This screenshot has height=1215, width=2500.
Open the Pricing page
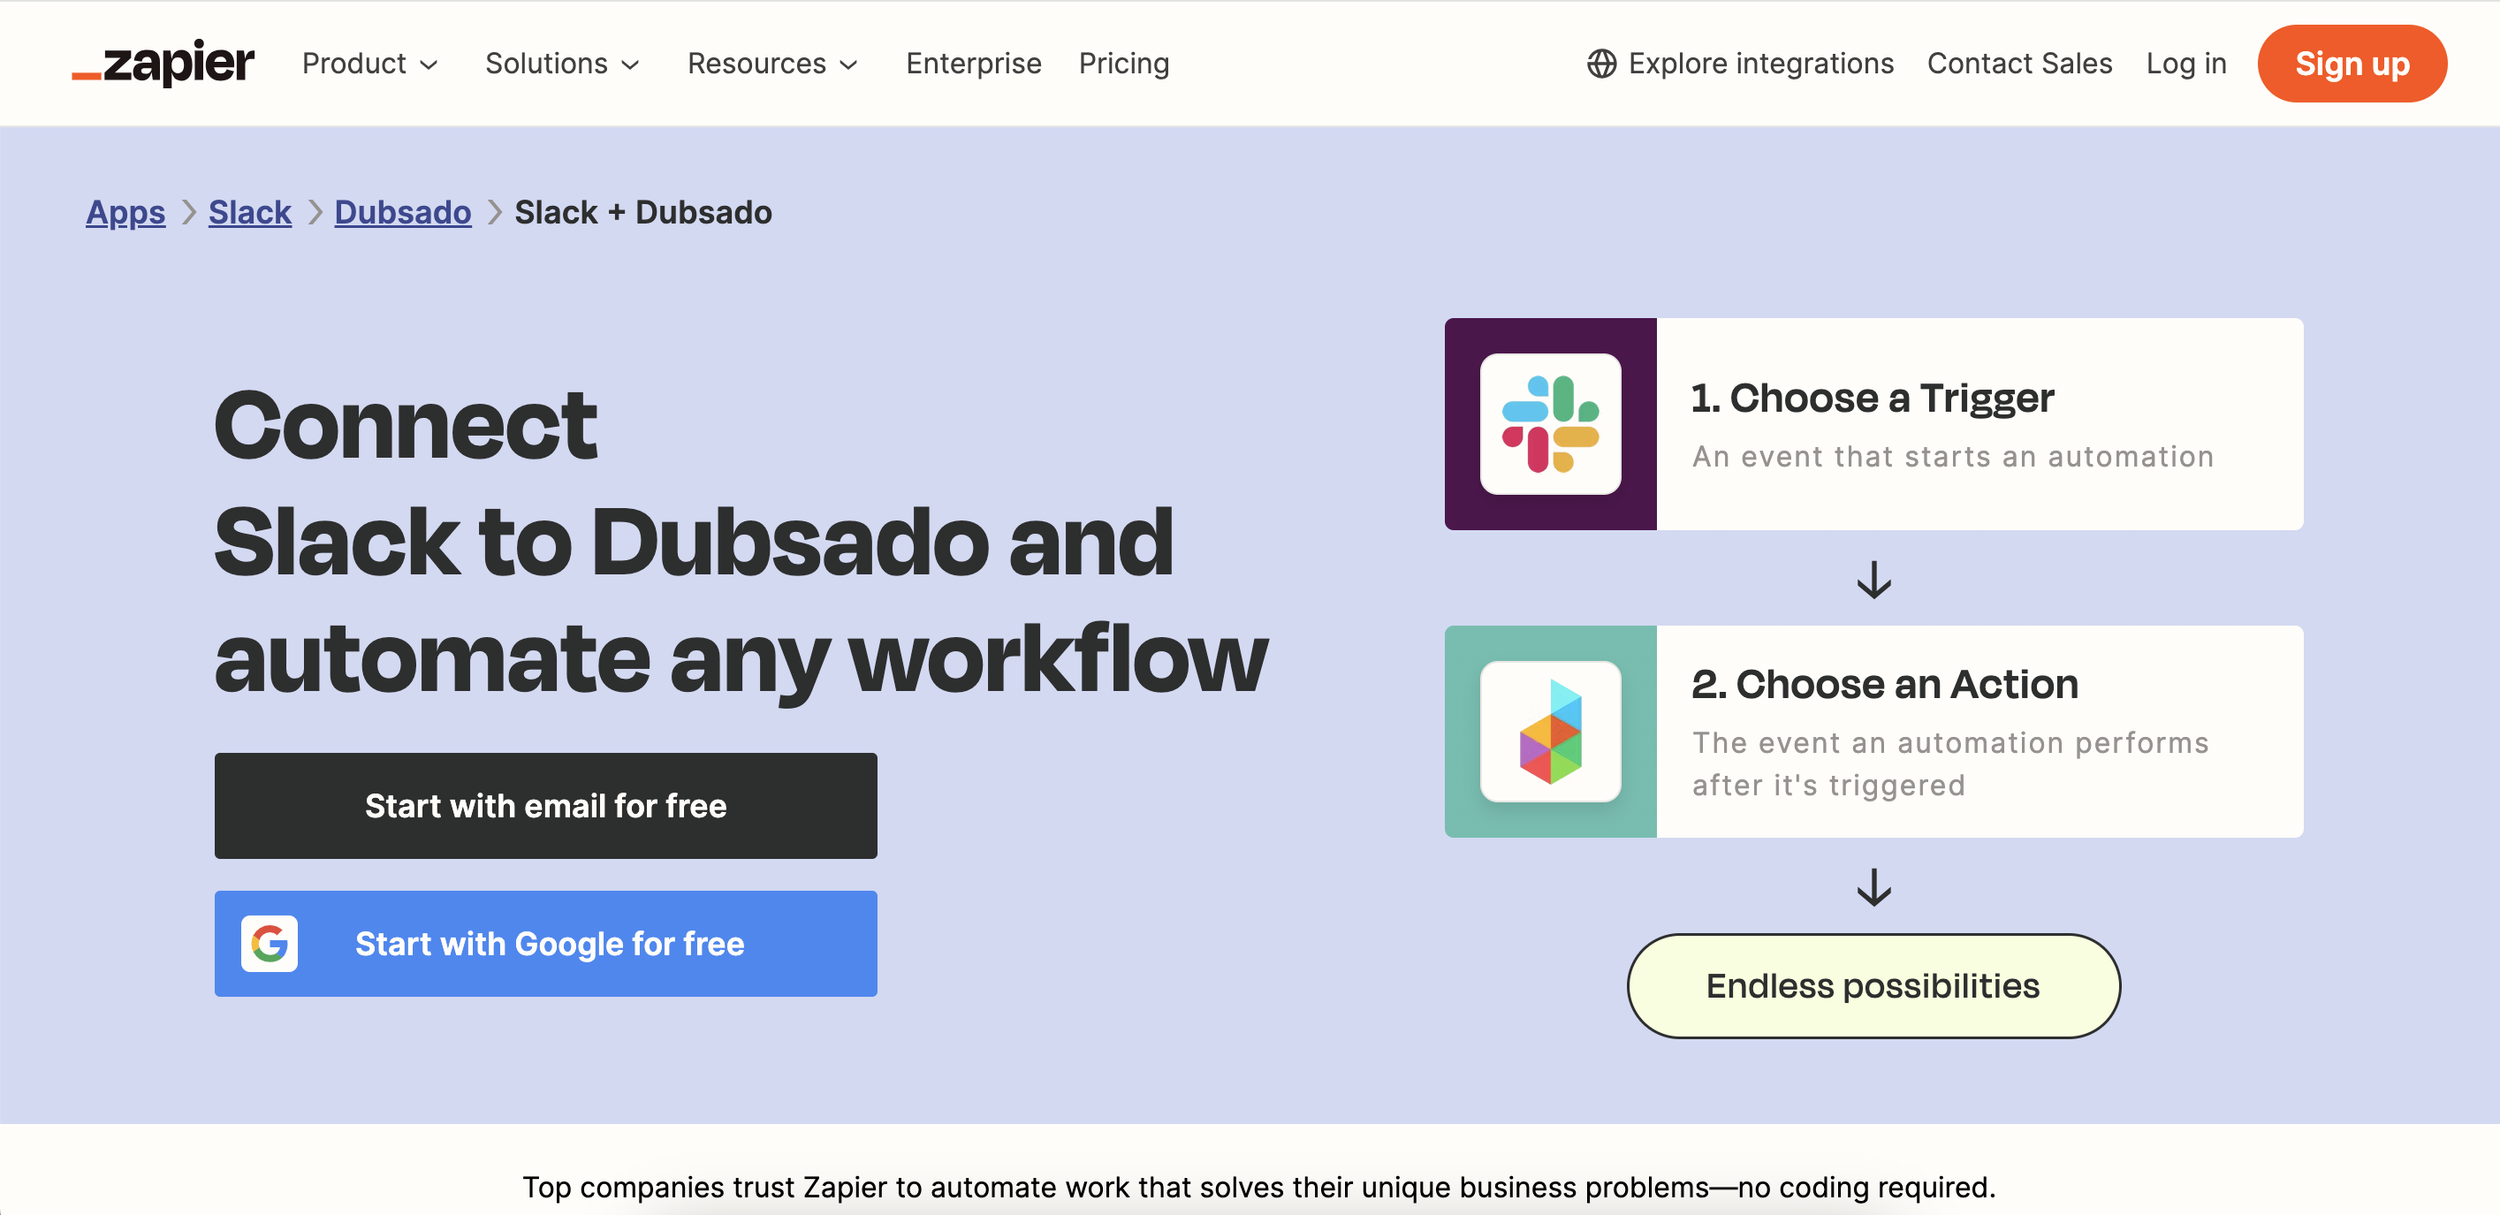1123,64
